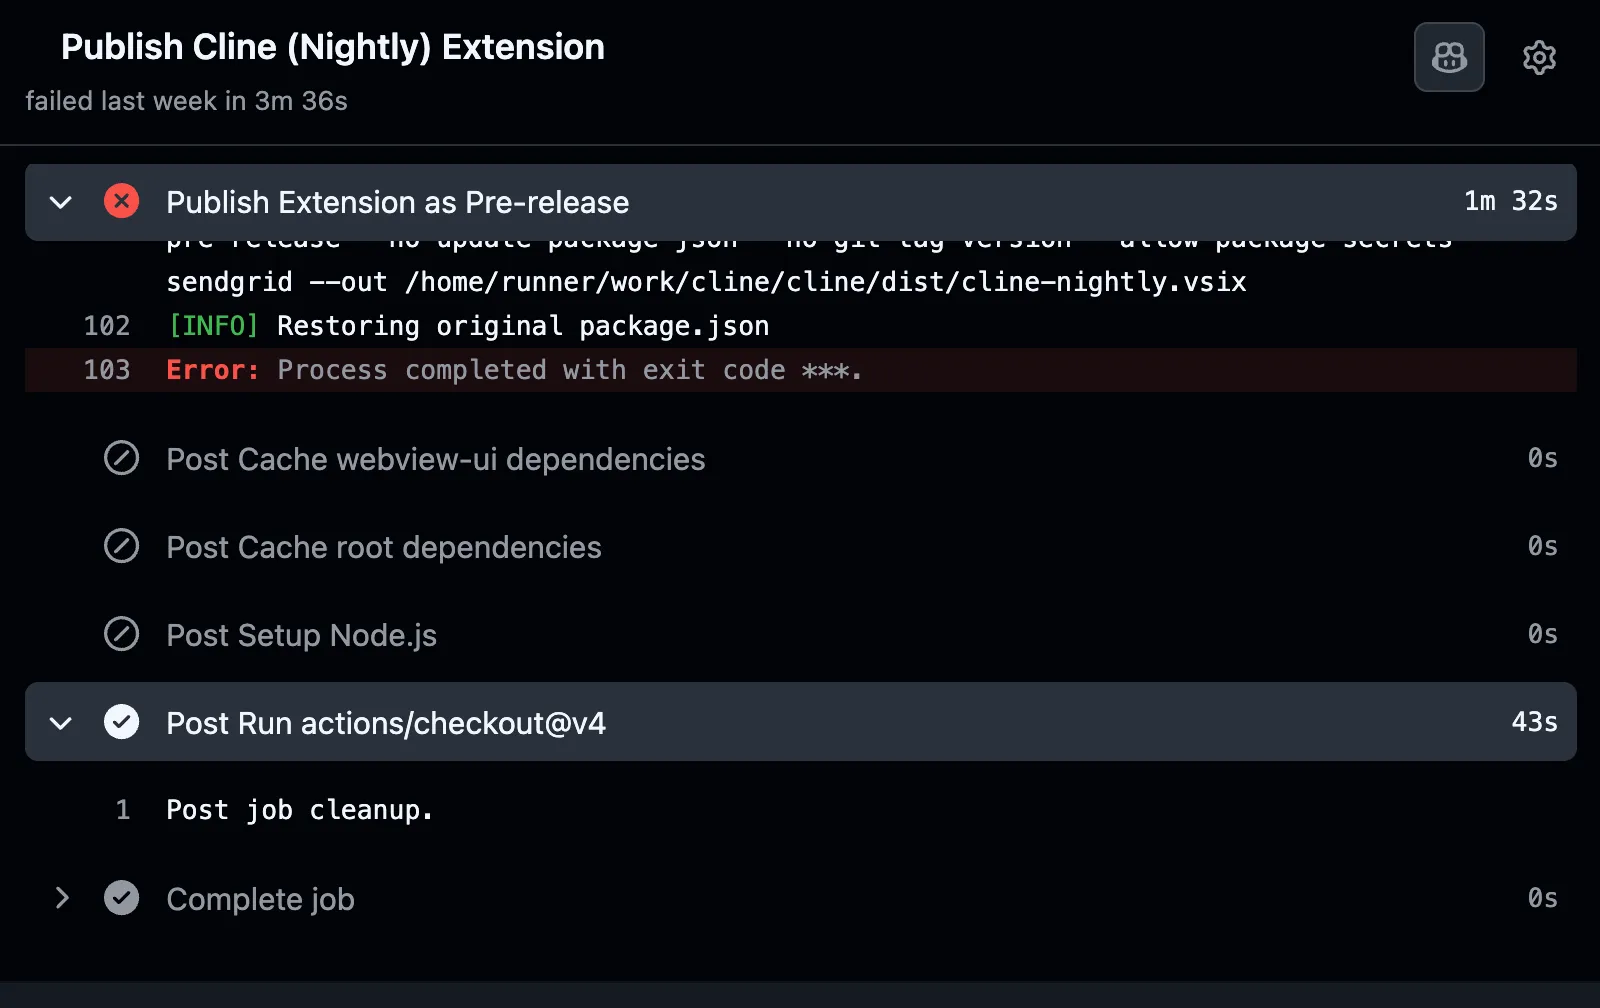Select the 'Post job cleanup.' log line

point(299,809)
